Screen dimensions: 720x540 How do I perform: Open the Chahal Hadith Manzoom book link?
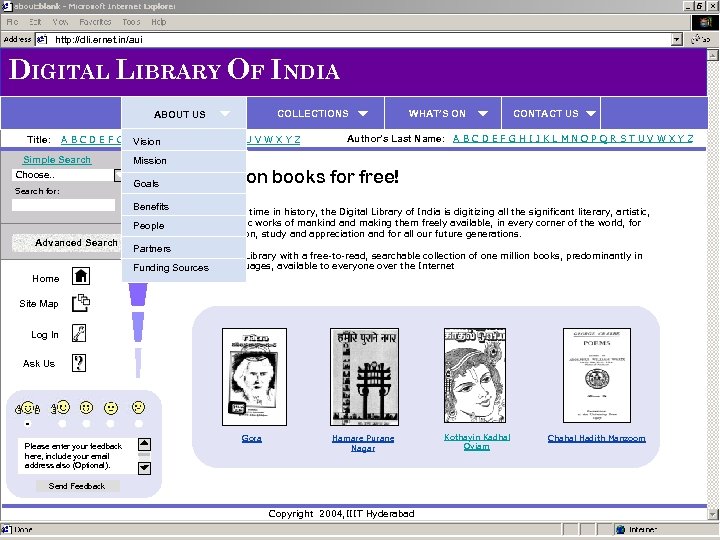coord(596,438)
